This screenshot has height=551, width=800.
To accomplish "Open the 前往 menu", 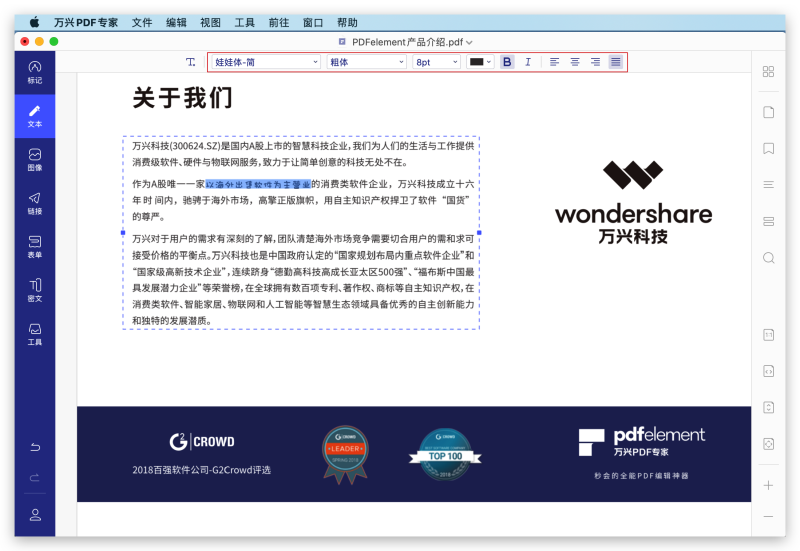I will 279,22.
